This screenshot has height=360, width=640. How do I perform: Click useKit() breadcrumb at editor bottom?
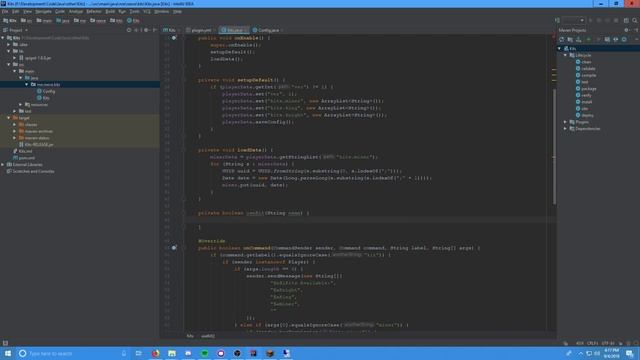(x=208, y=336)
